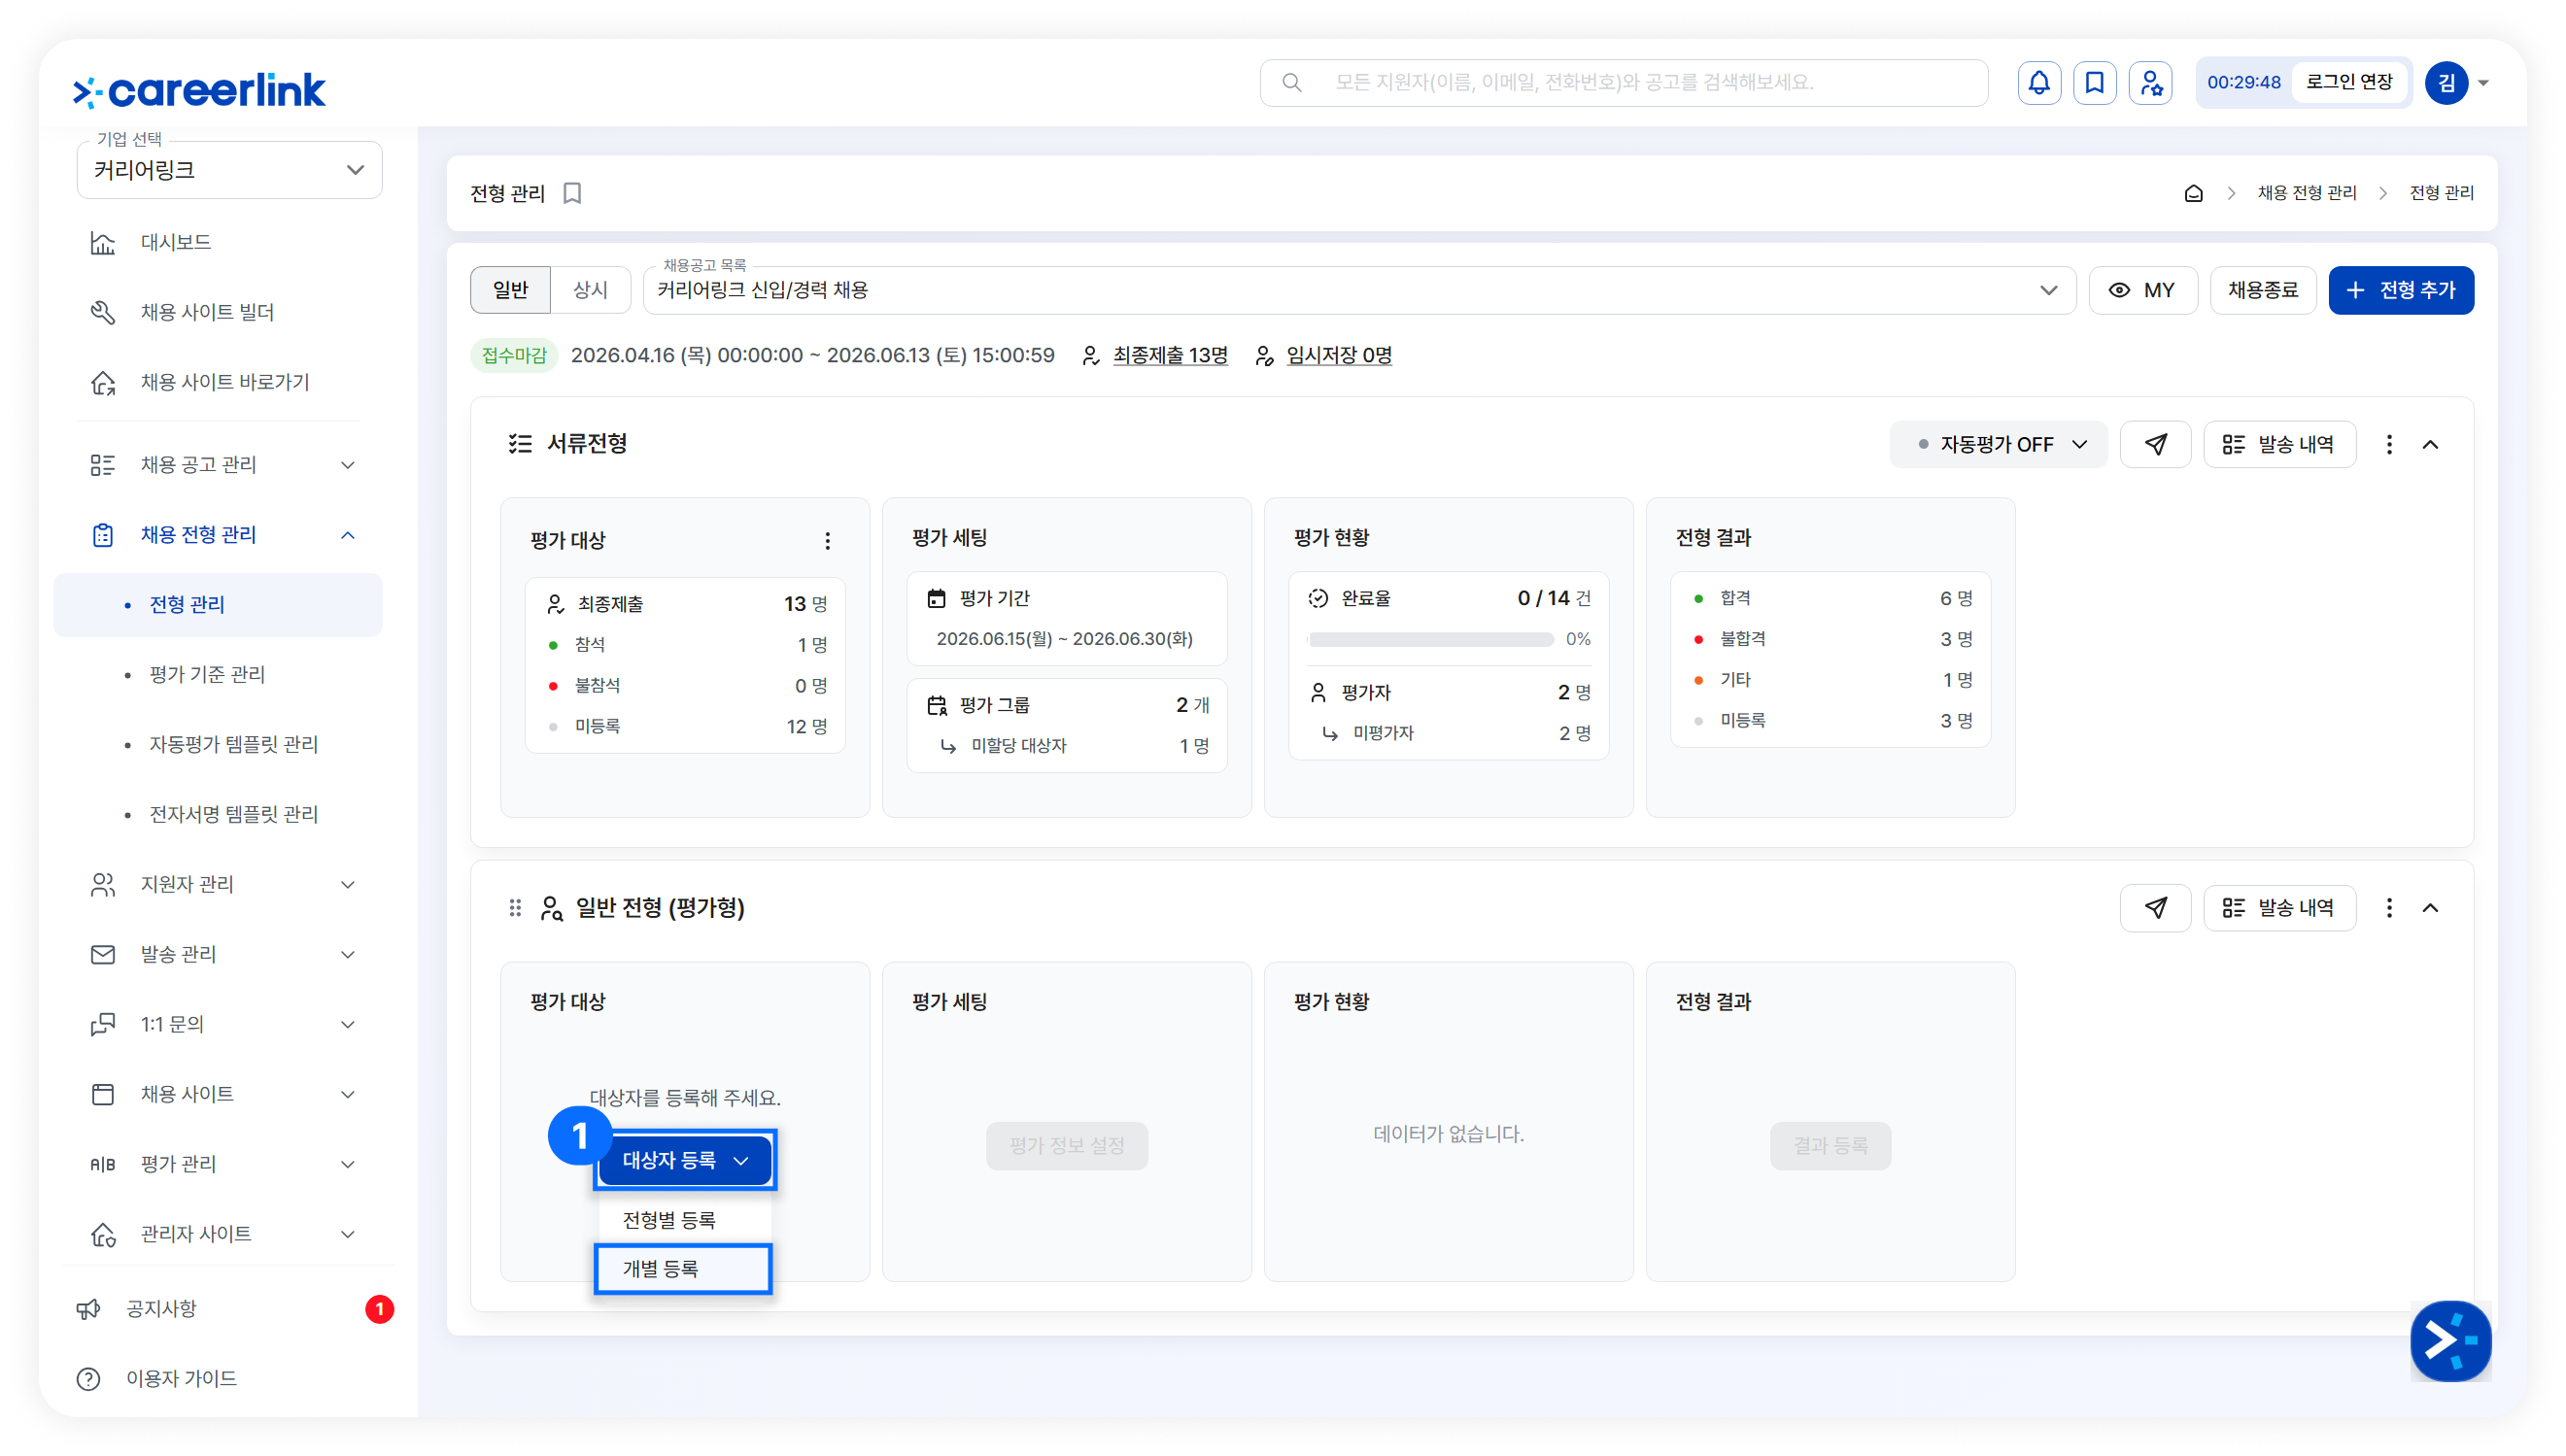Expand 평가 관리 menu
2566x1456 pixels.
220,1165
